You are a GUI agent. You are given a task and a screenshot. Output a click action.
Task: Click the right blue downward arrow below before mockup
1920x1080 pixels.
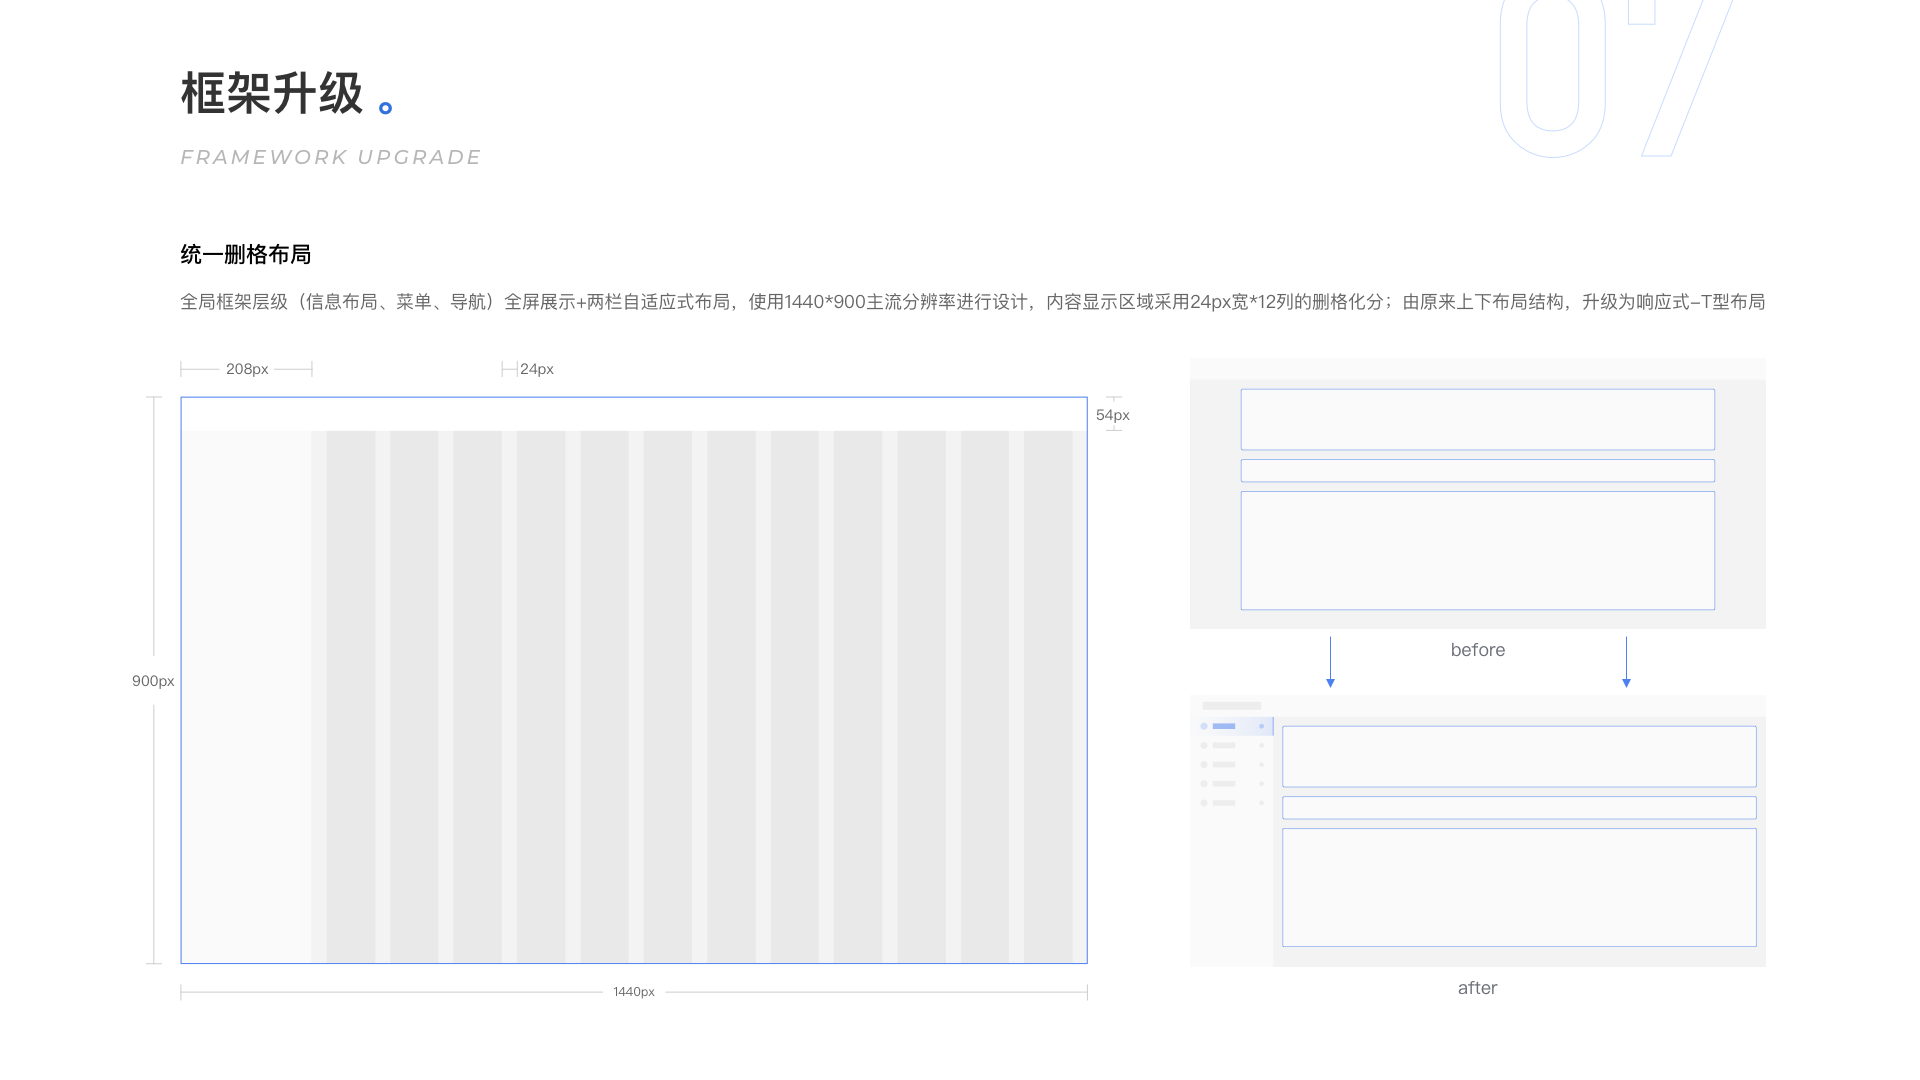click(x=1626, y=662)
